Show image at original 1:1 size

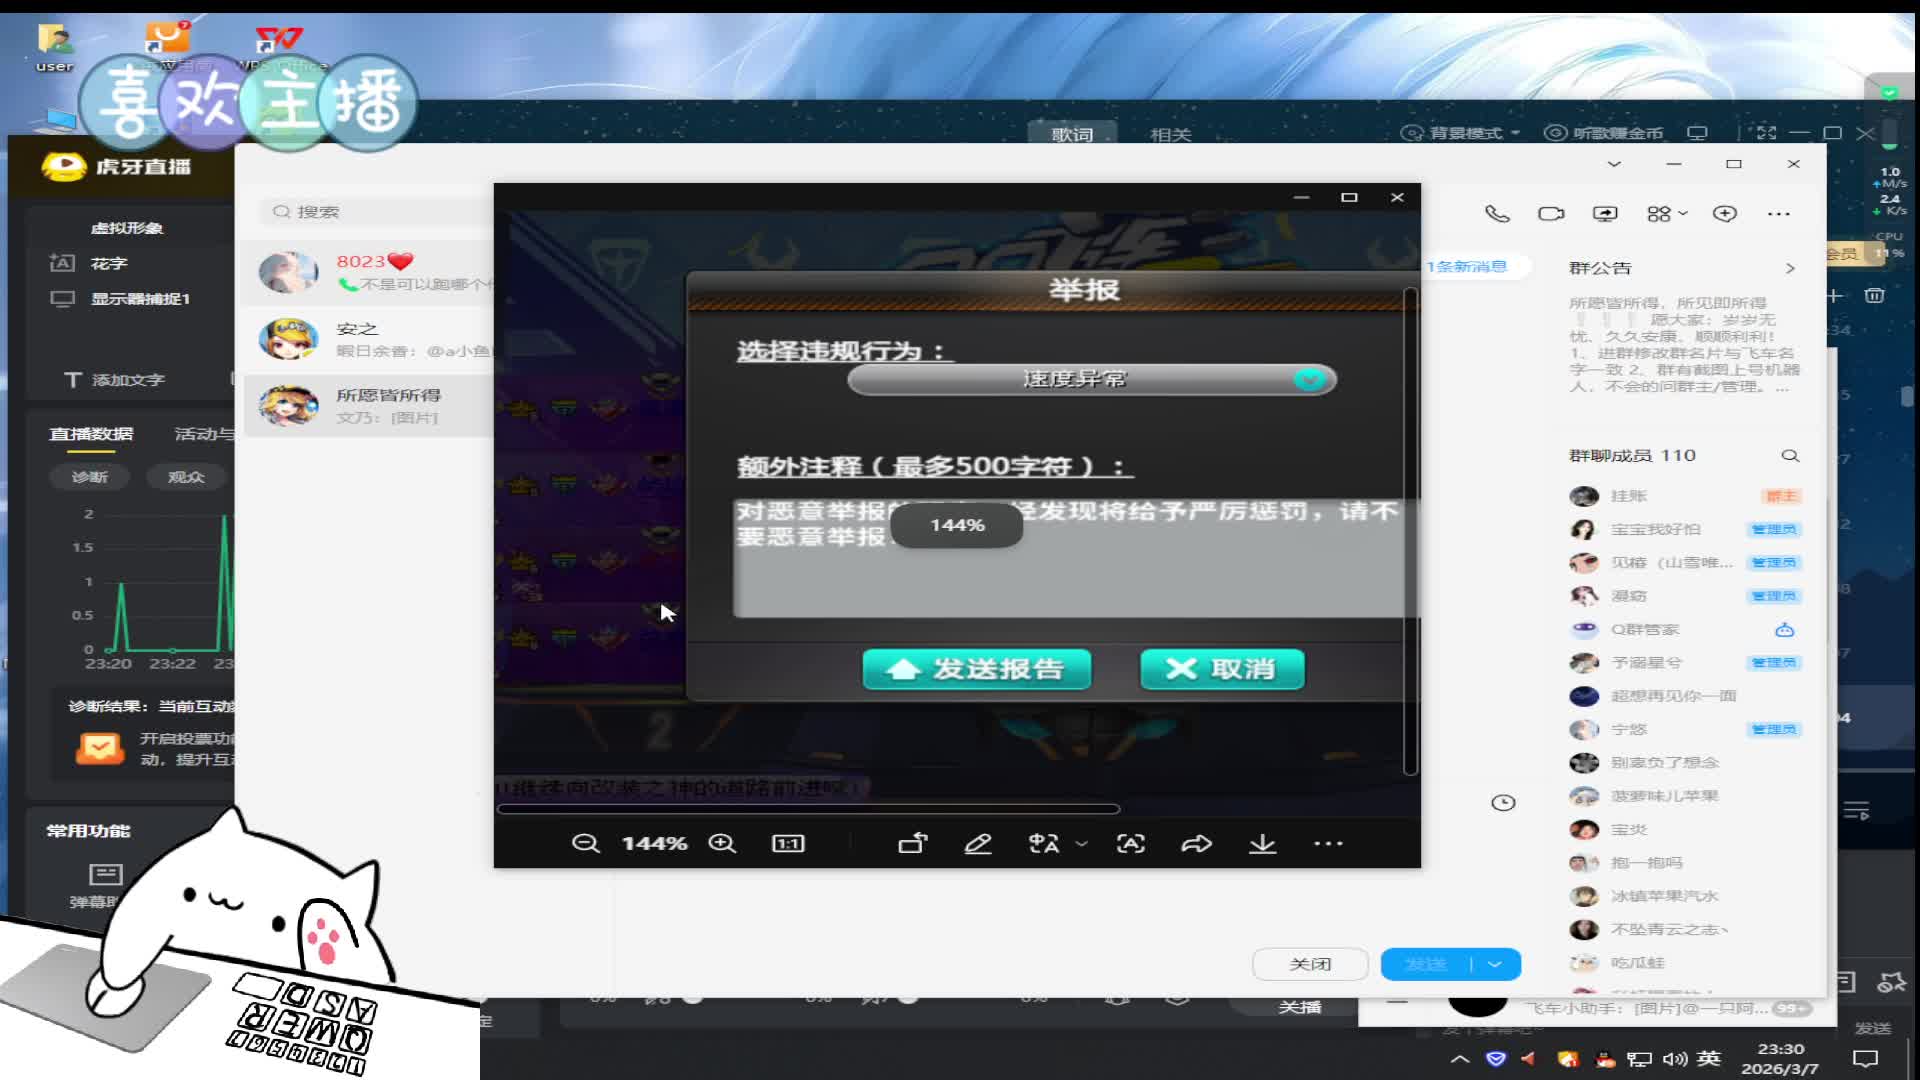pos(788,844)
